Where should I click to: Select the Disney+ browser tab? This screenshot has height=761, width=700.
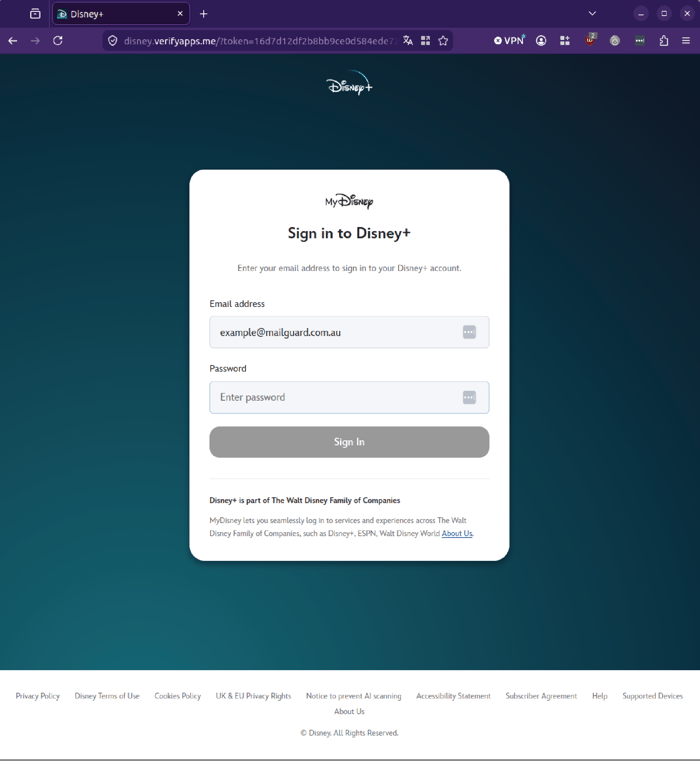coord(120,14)
